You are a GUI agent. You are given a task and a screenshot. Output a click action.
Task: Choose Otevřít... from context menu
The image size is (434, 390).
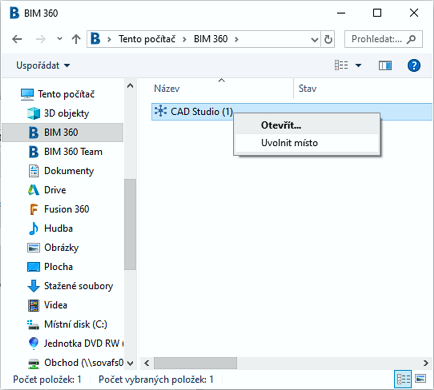pos(307,125)
